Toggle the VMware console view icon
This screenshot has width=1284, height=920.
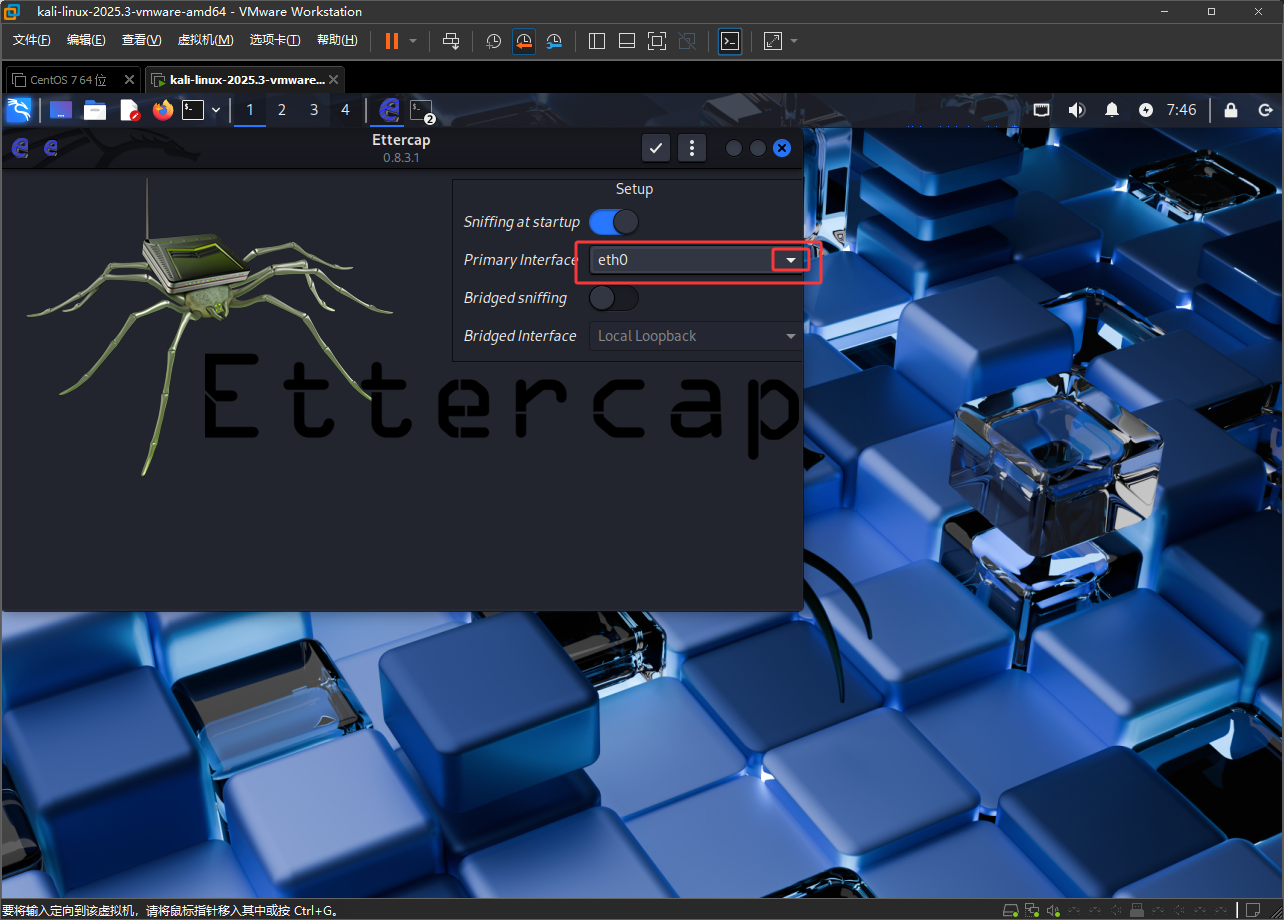730,41
